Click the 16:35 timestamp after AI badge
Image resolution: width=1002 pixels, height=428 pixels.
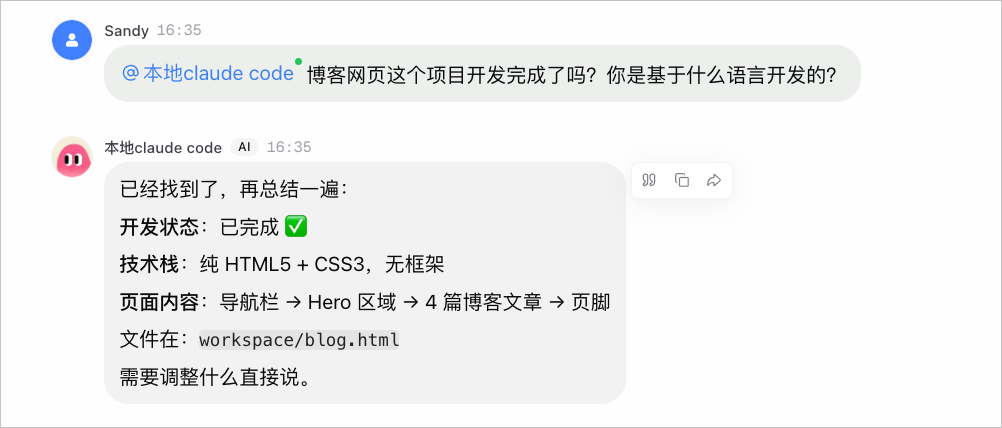(x=289, y=148)
